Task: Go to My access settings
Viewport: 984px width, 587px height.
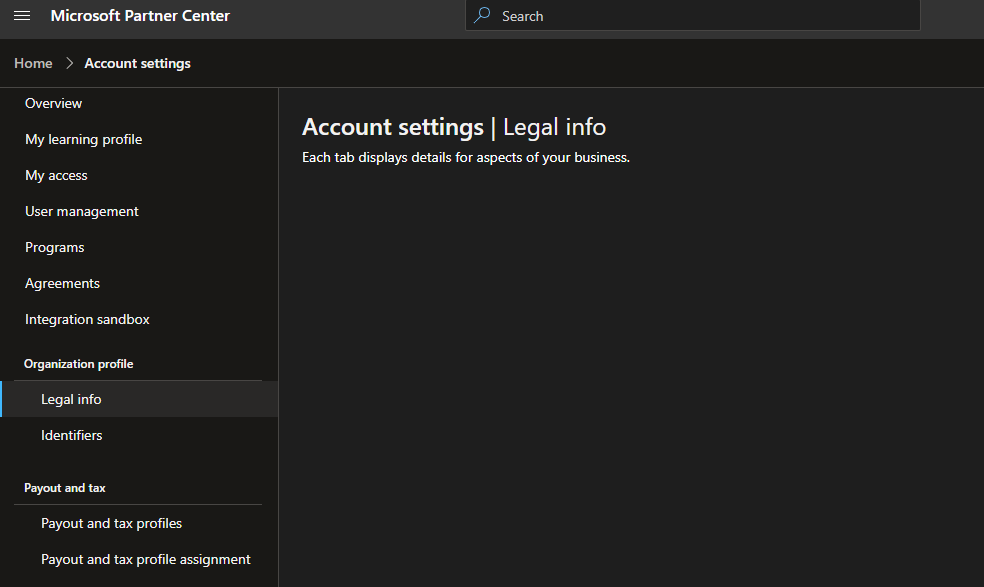Action: click(x=56, y=175)
